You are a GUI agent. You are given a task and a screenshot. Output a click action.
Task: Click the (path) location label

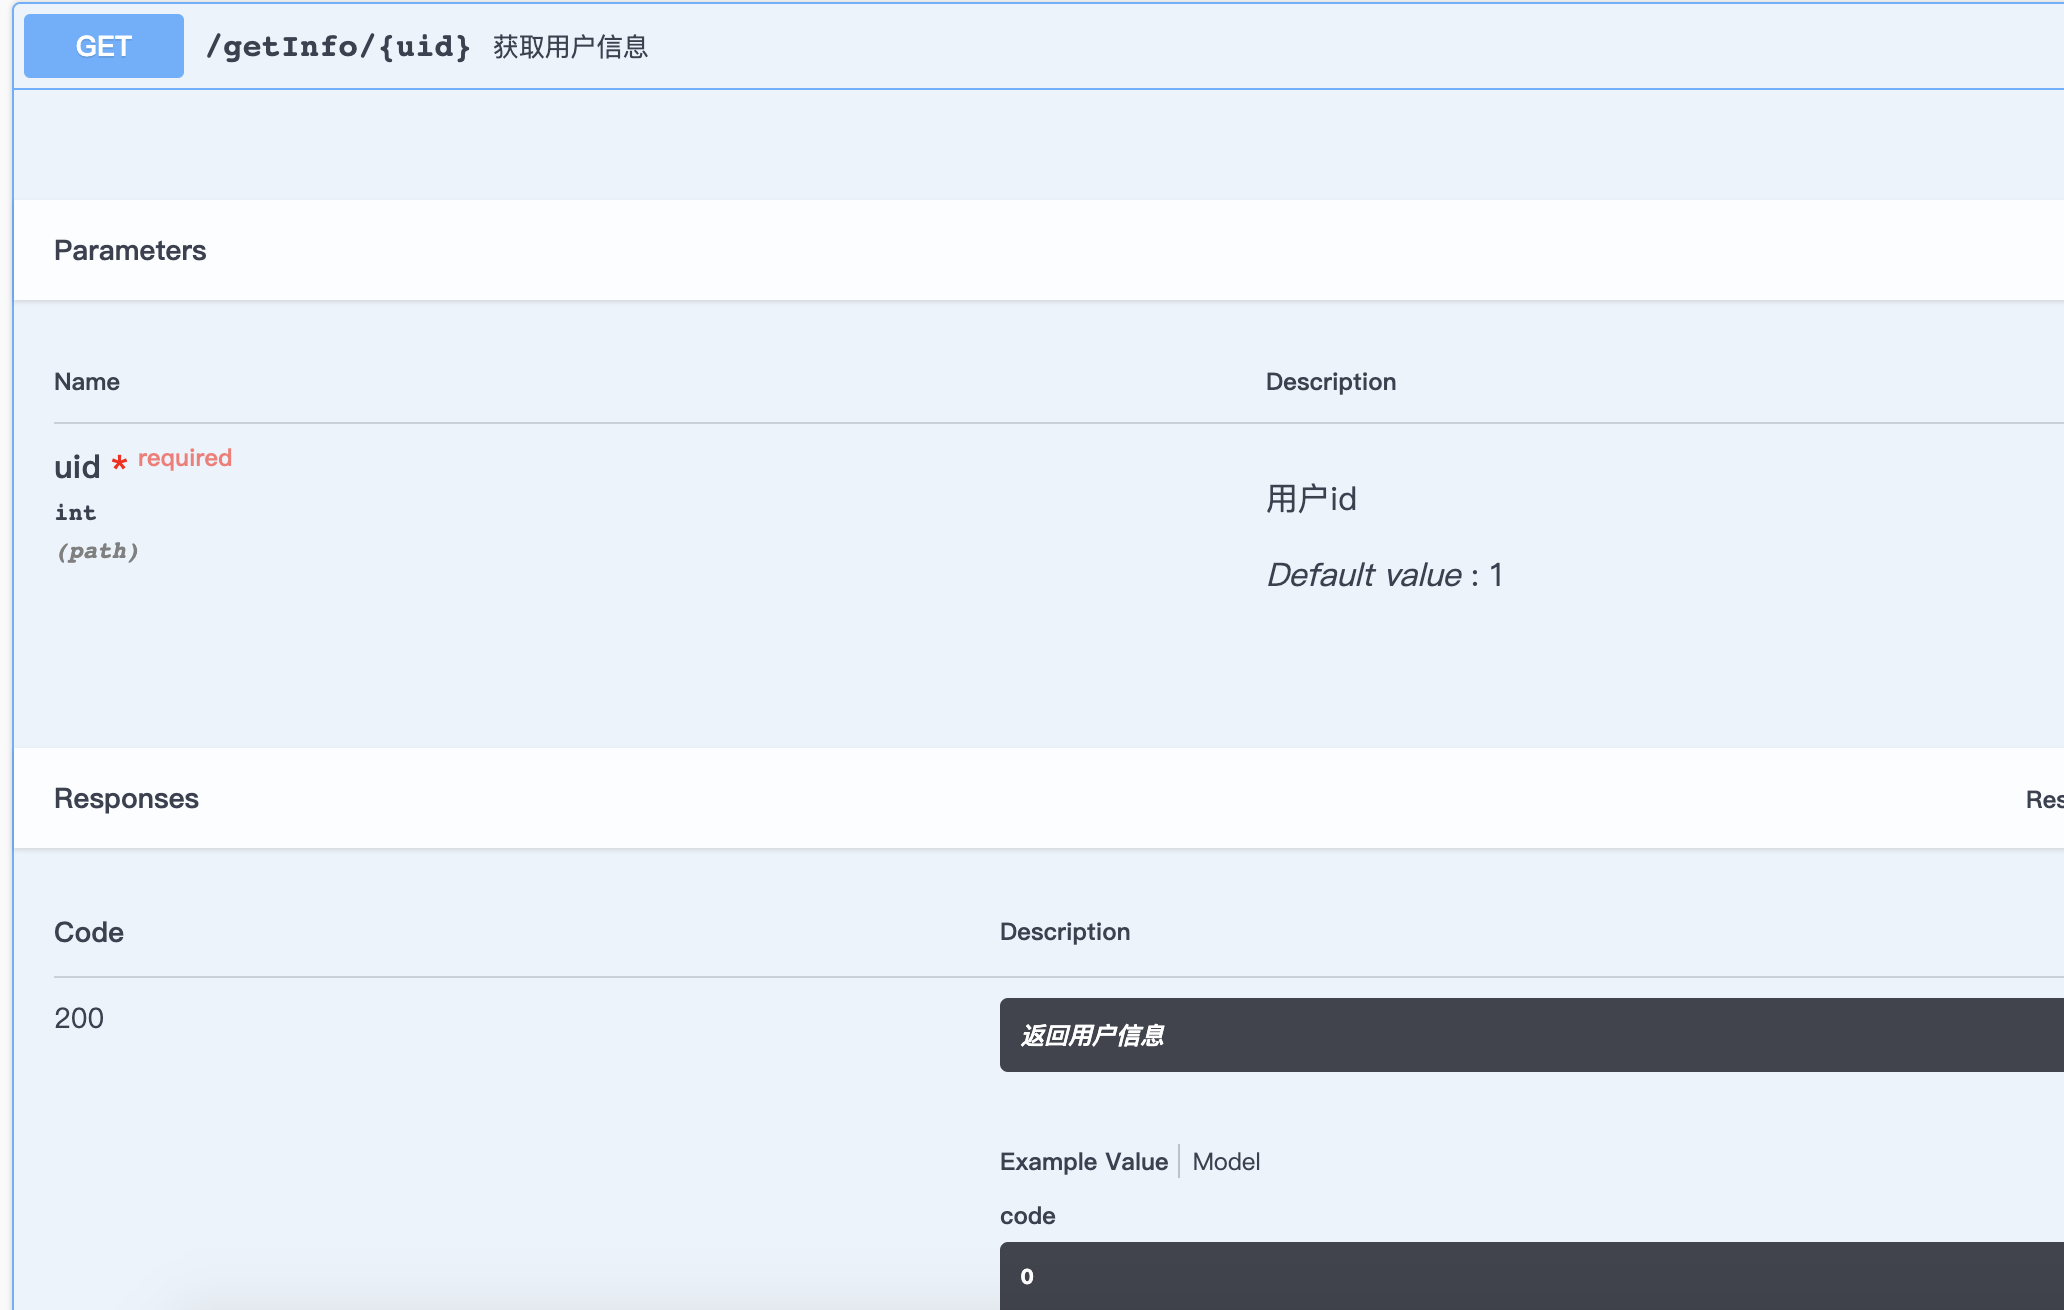[x=97, y=551]
